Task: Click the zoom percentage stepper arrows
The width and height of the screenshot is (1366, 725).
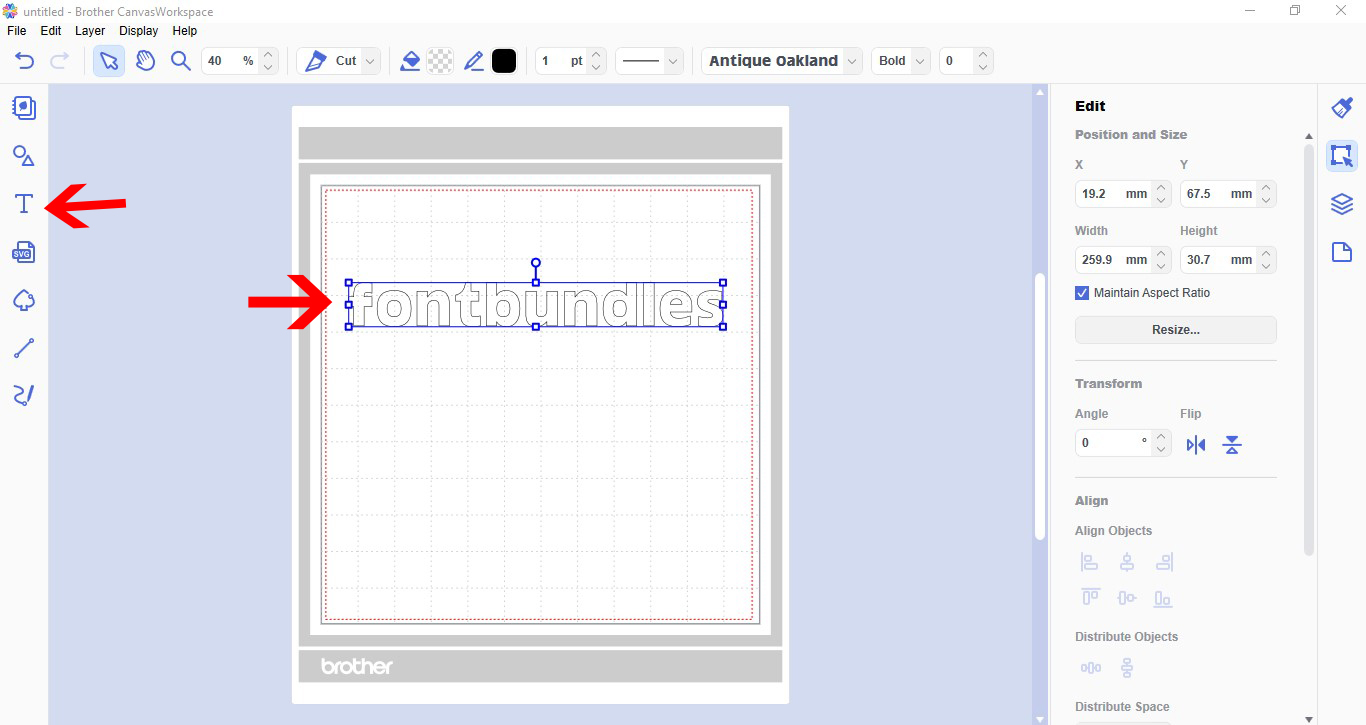Action: [x=267, y=61]
